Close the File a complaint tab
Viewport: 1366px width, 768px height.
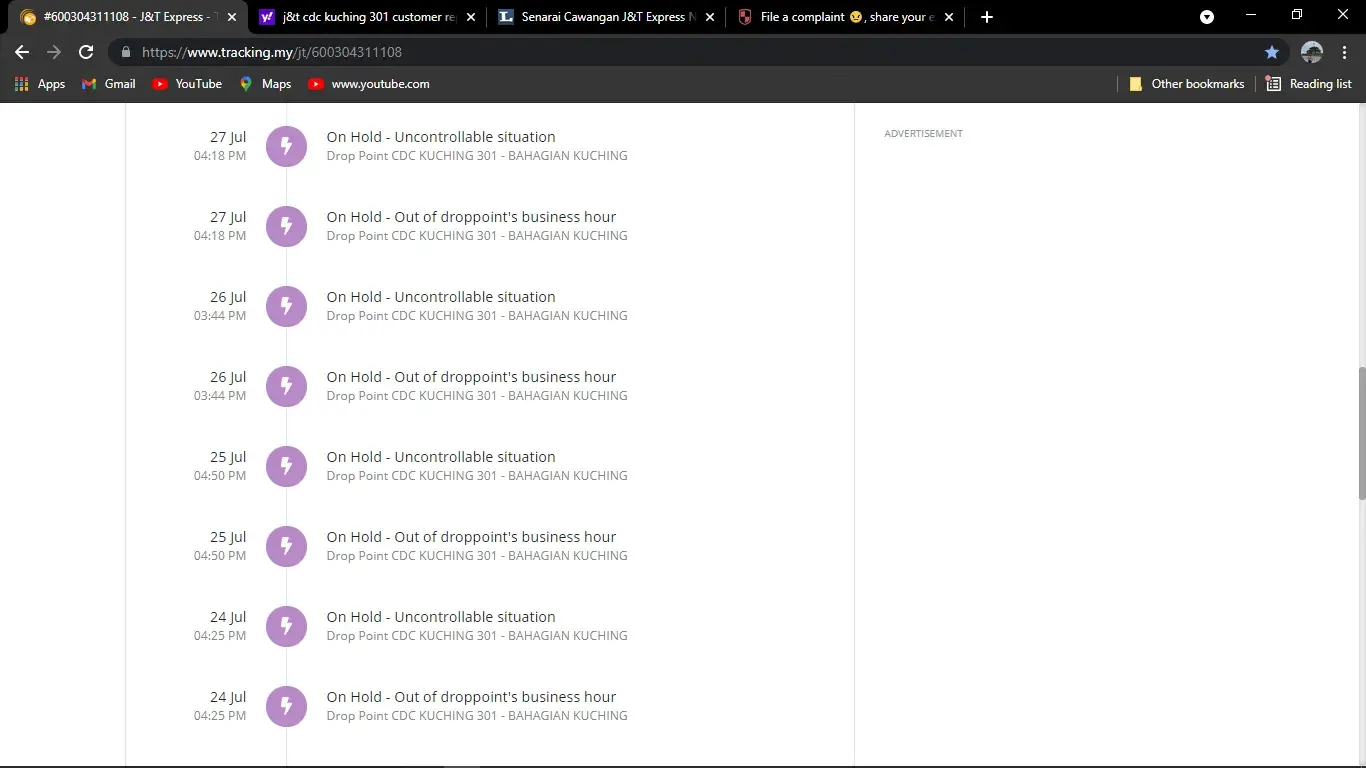pyautogui.click(x=949, y=17)
